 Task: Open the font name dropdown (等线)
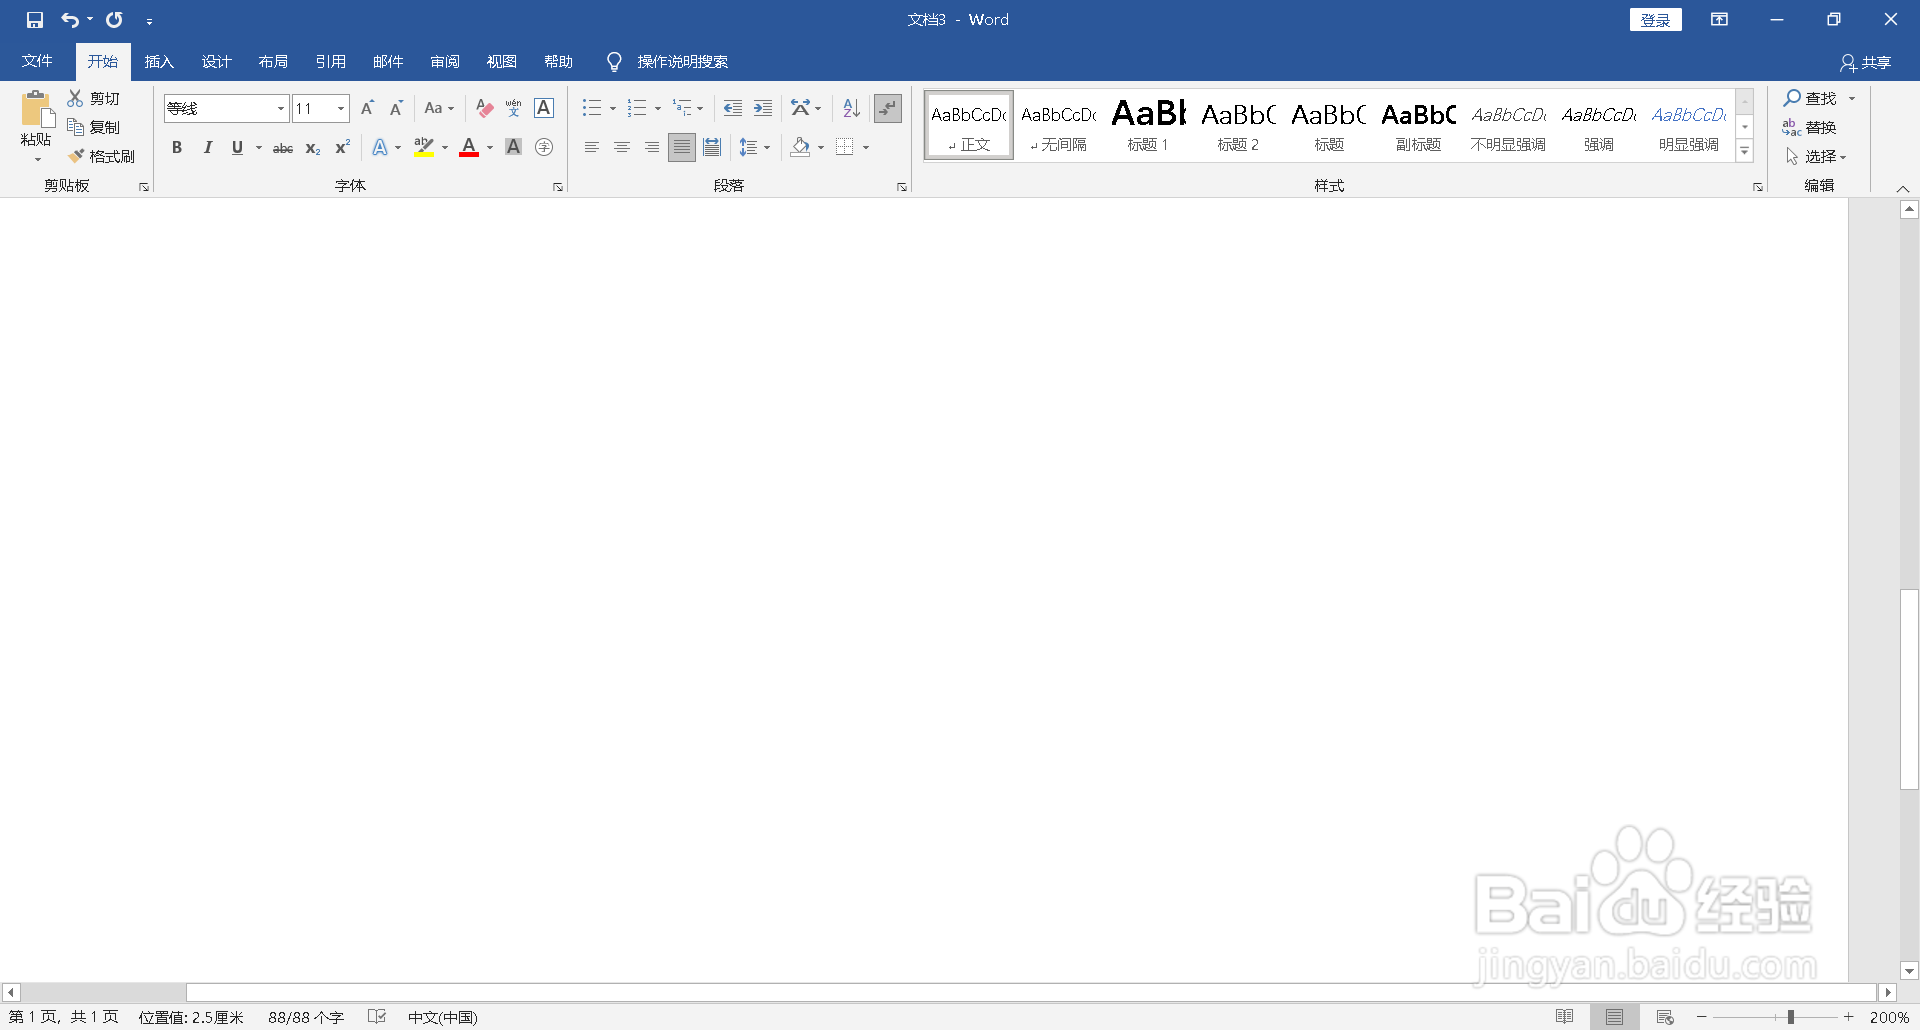point(281,108)
